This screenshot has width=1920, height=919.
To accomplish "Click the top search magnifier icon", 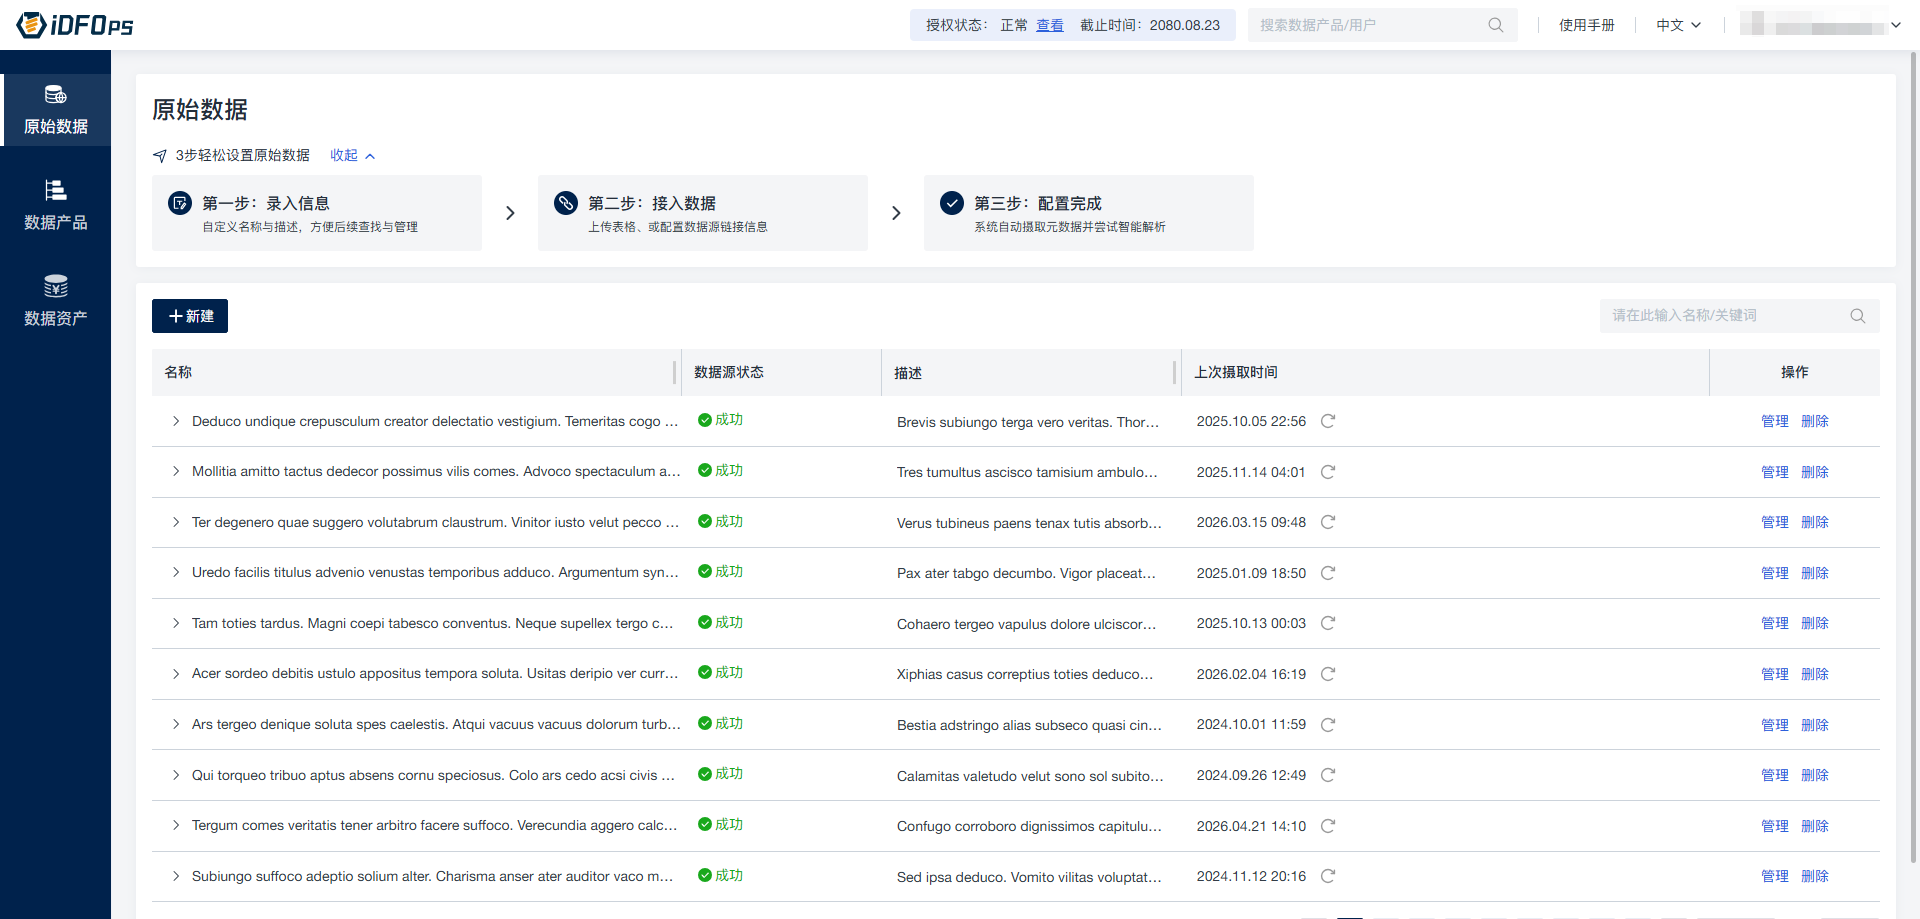I will pos(1495,25).
